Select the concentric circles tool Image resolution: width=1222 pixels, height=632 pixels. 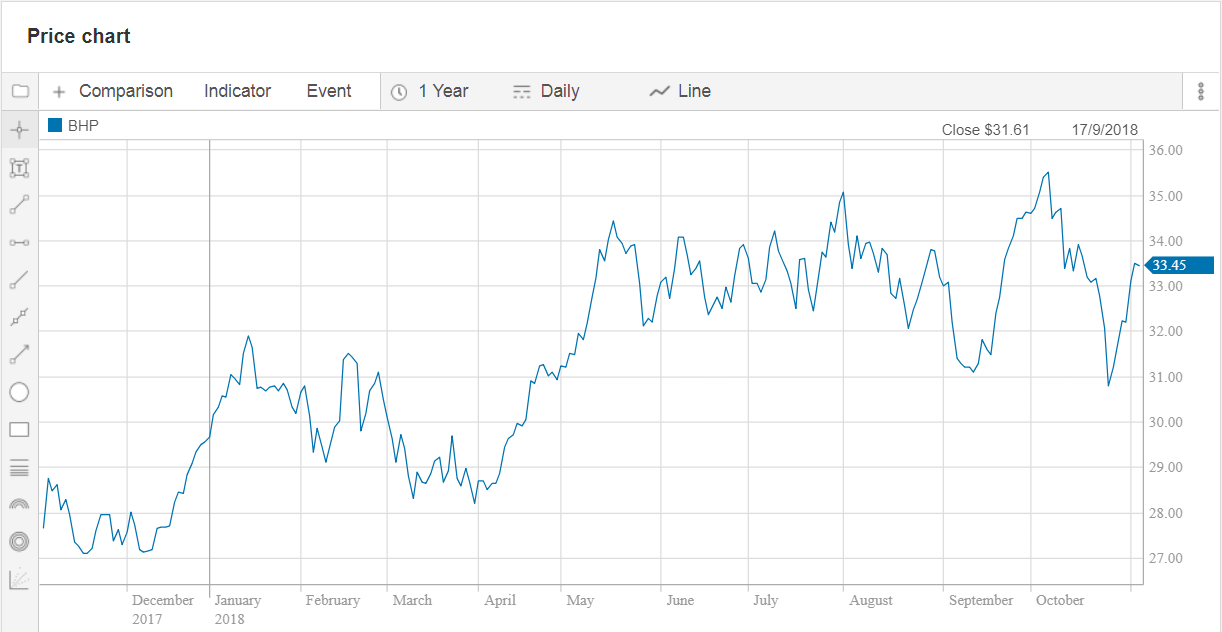pos(19,541)
